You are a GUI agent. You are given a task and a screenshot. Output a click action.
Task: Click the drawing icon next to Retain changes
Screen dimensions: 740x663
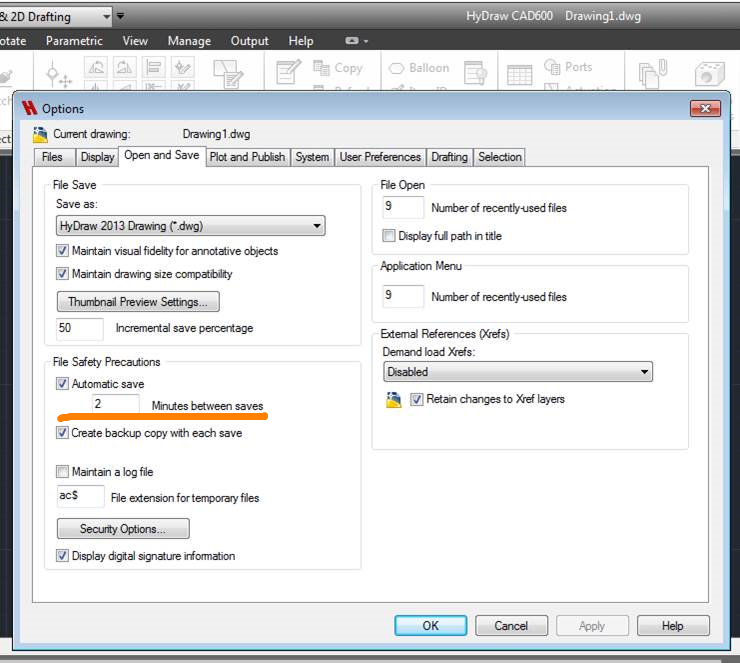point(394,400)
